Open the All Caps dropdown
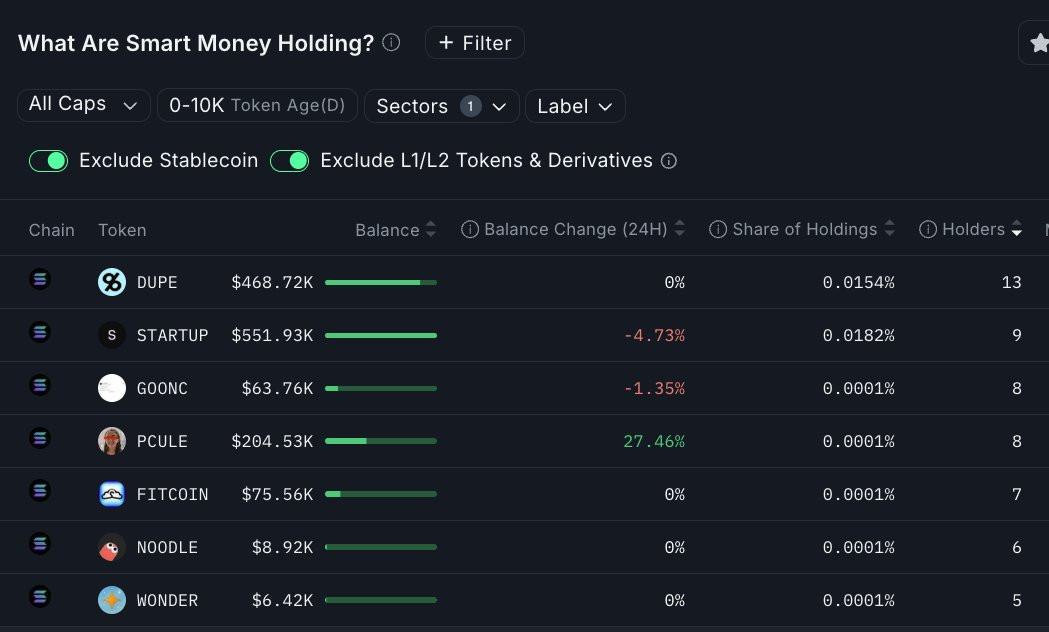 click(84, 106)
